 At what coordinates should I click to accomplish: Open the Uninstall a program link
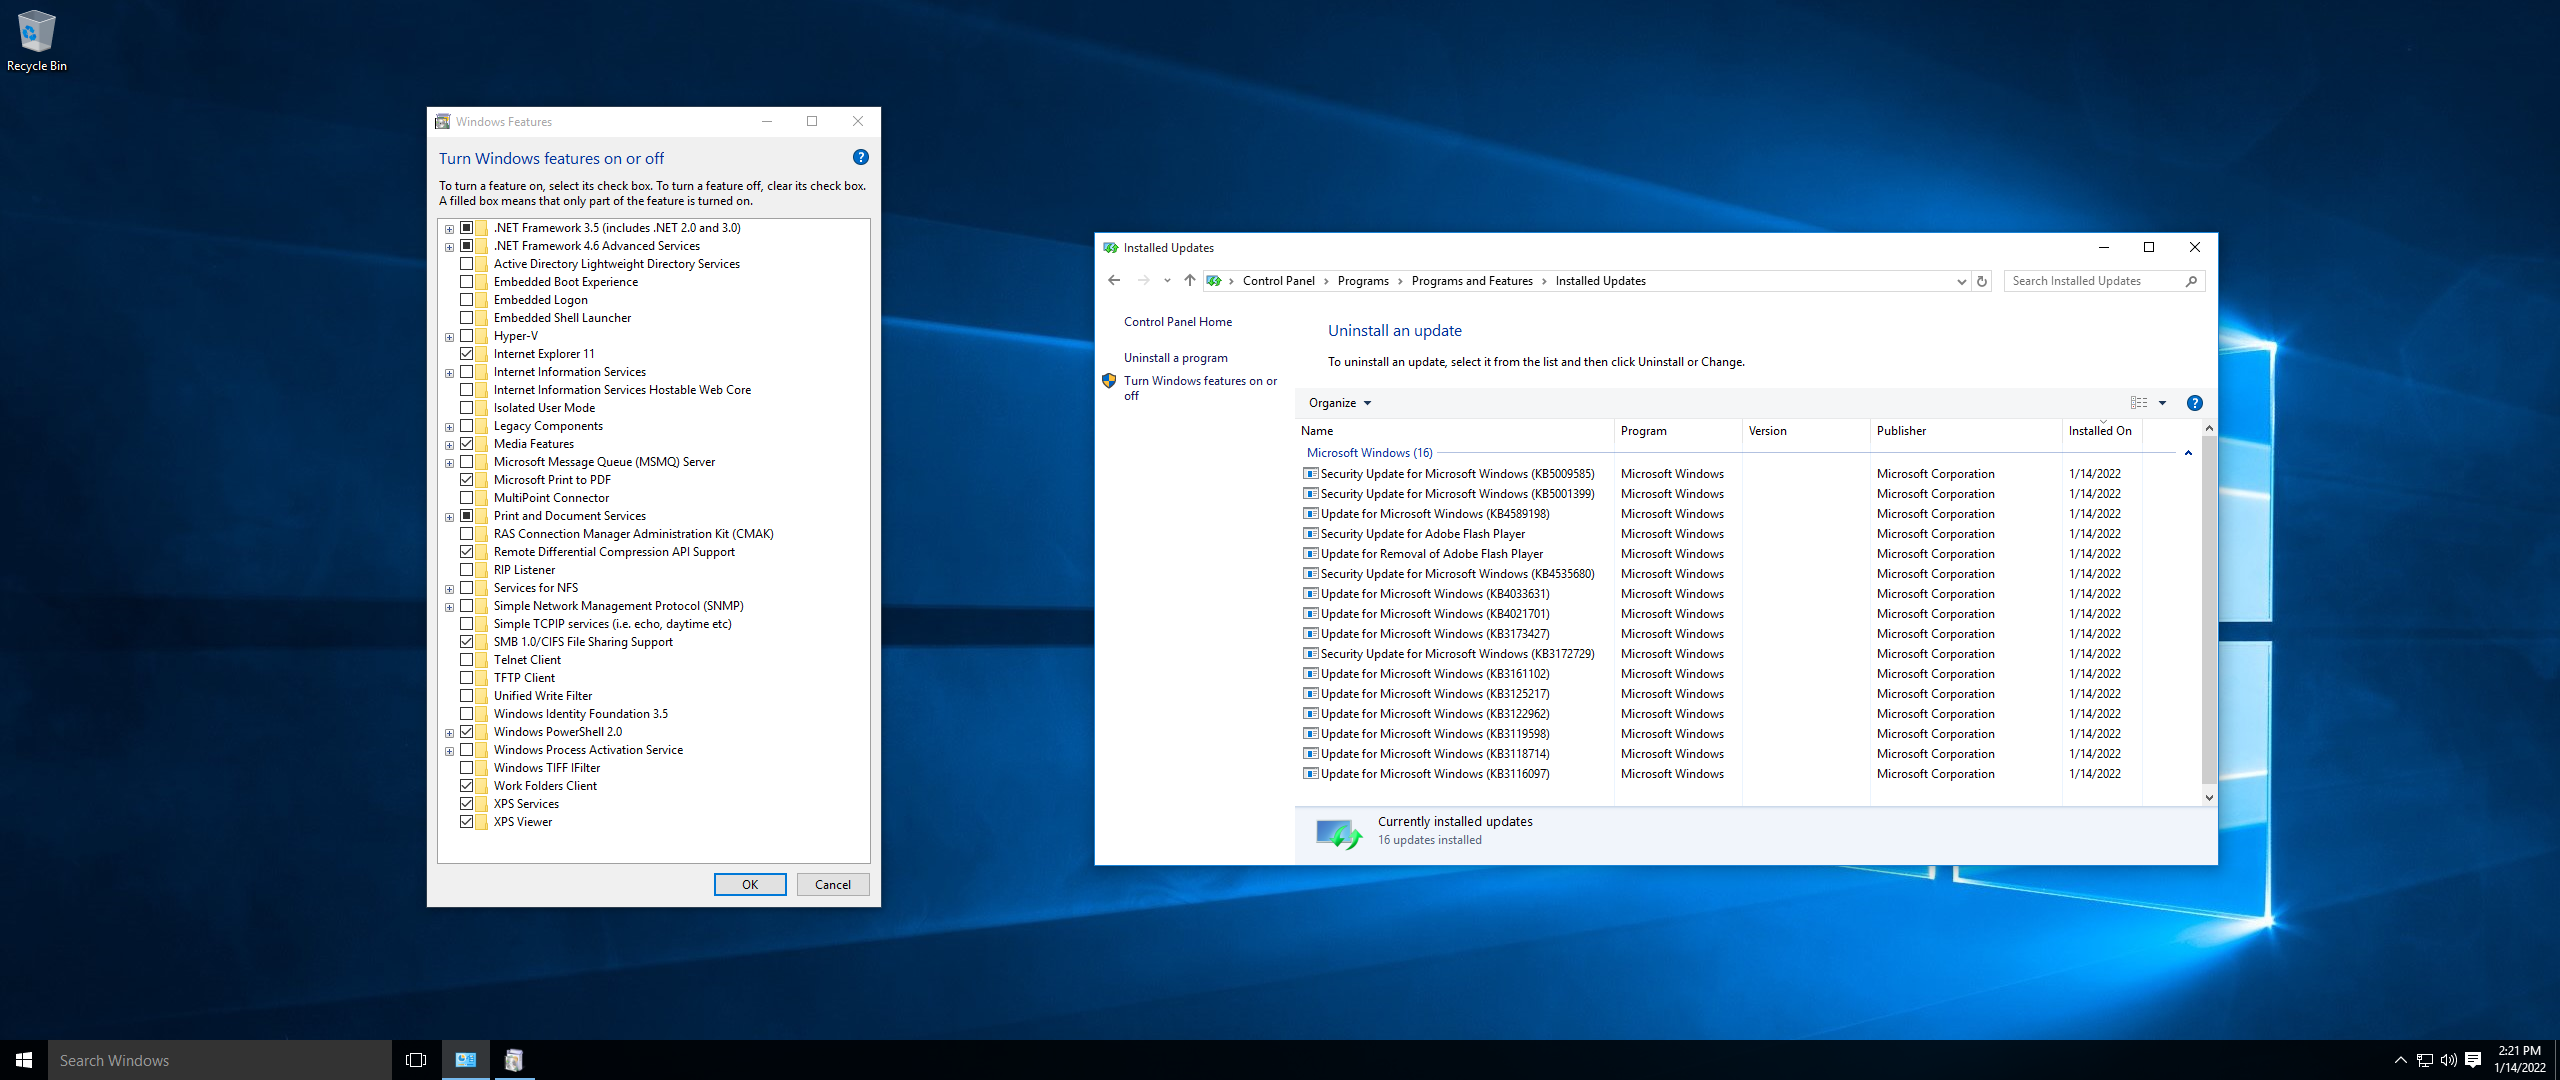1176,358
